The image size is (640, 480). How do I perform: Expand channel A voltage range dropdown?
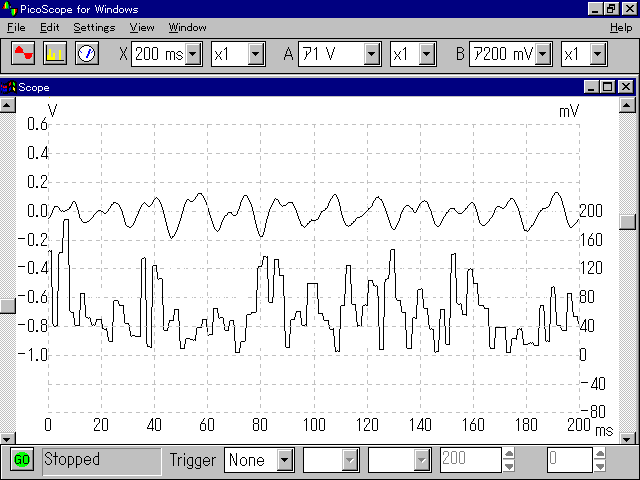point(371,54)
